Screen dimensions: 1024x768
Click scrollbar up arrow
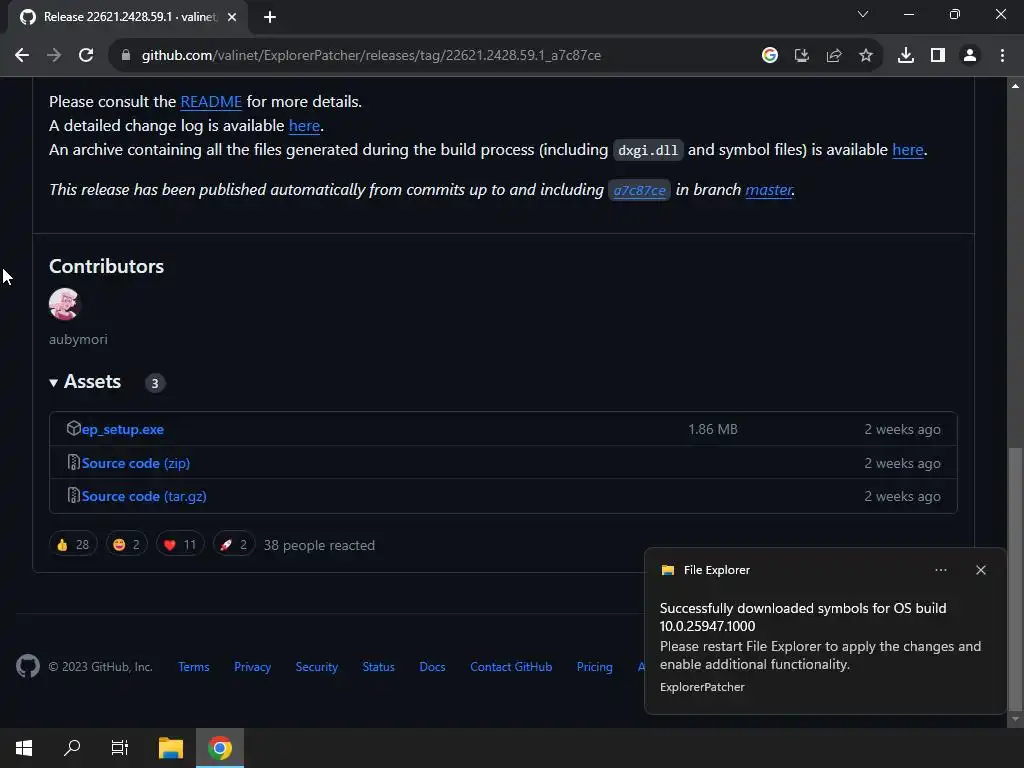(1015, 86)
